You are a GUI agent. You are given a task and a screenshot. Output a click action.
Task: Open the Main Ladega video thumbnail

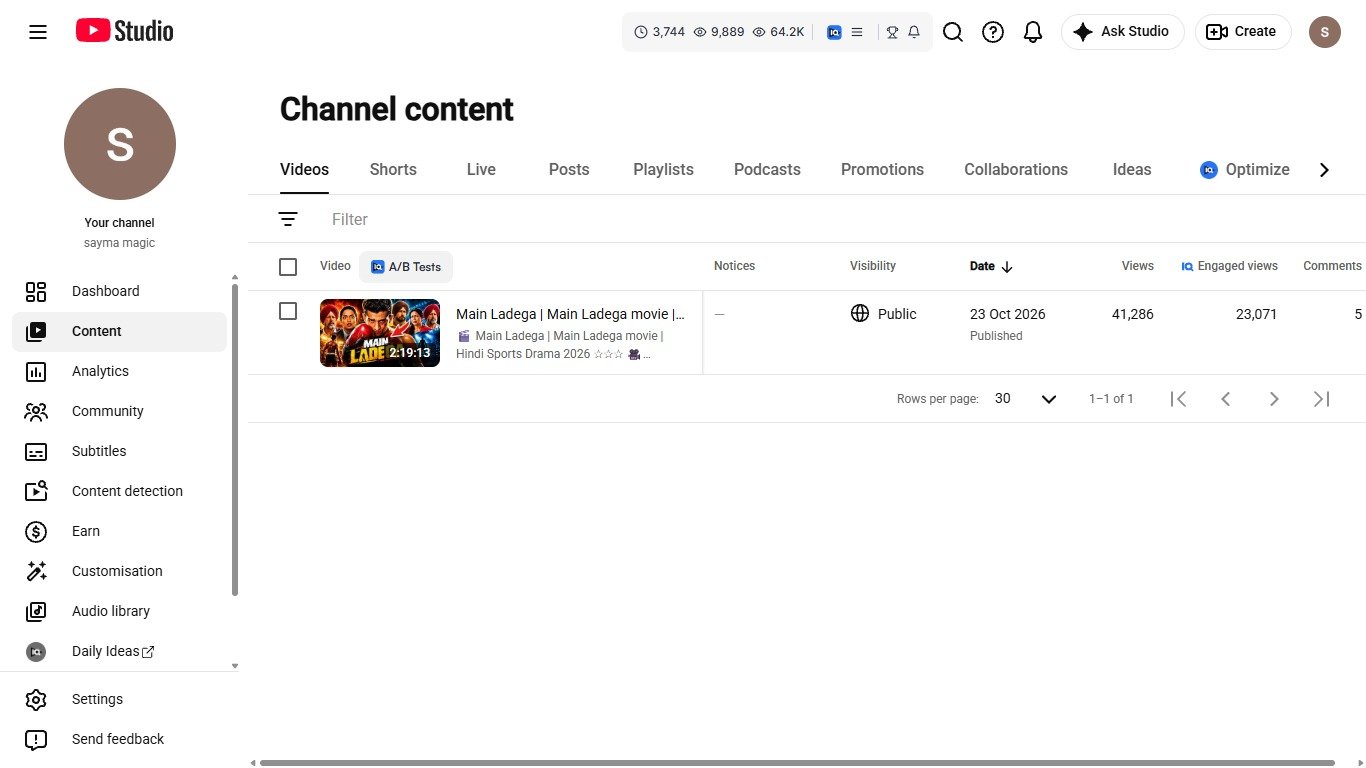click(x=380, y=333)
